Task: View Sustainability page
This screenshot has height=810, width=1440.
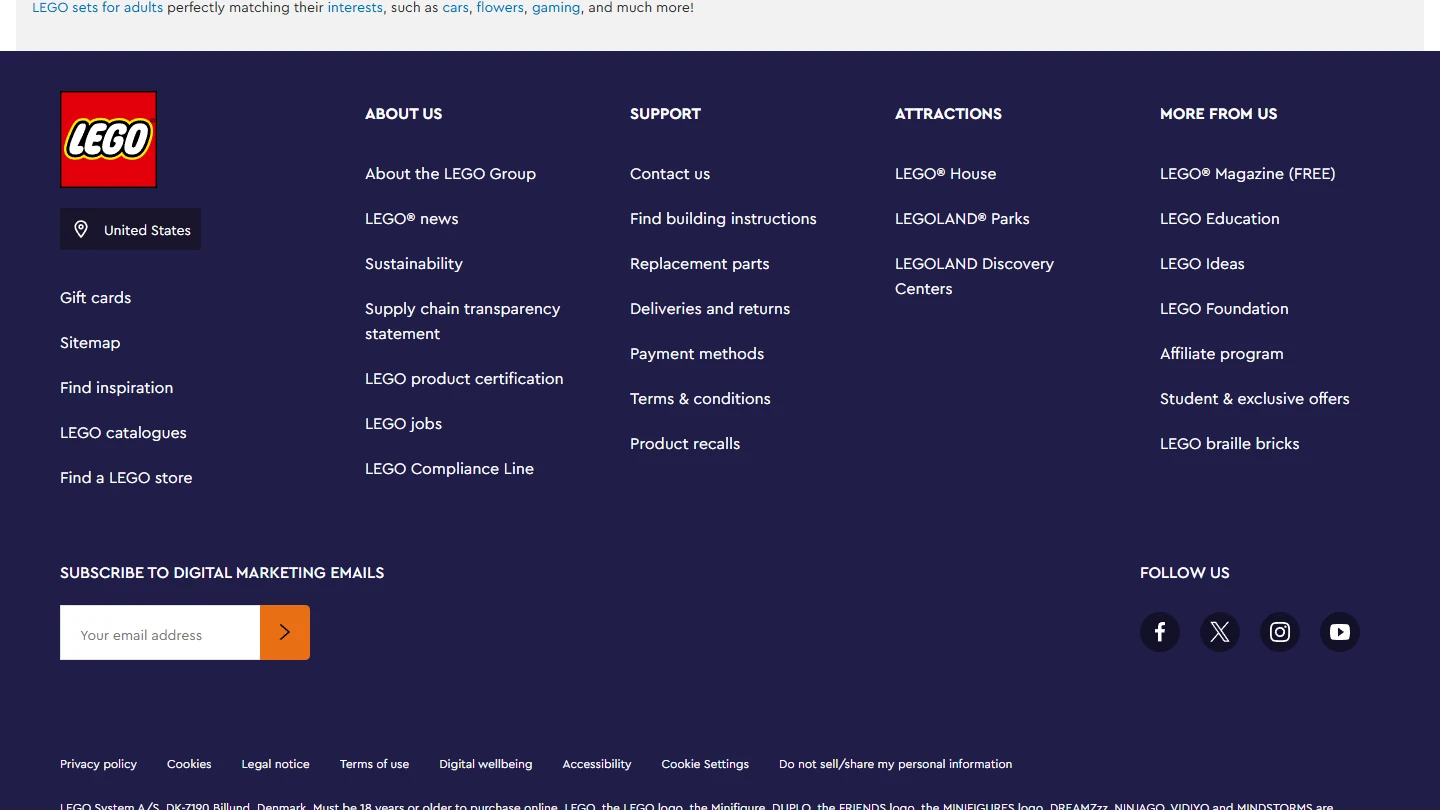Action: click(413, 264)
